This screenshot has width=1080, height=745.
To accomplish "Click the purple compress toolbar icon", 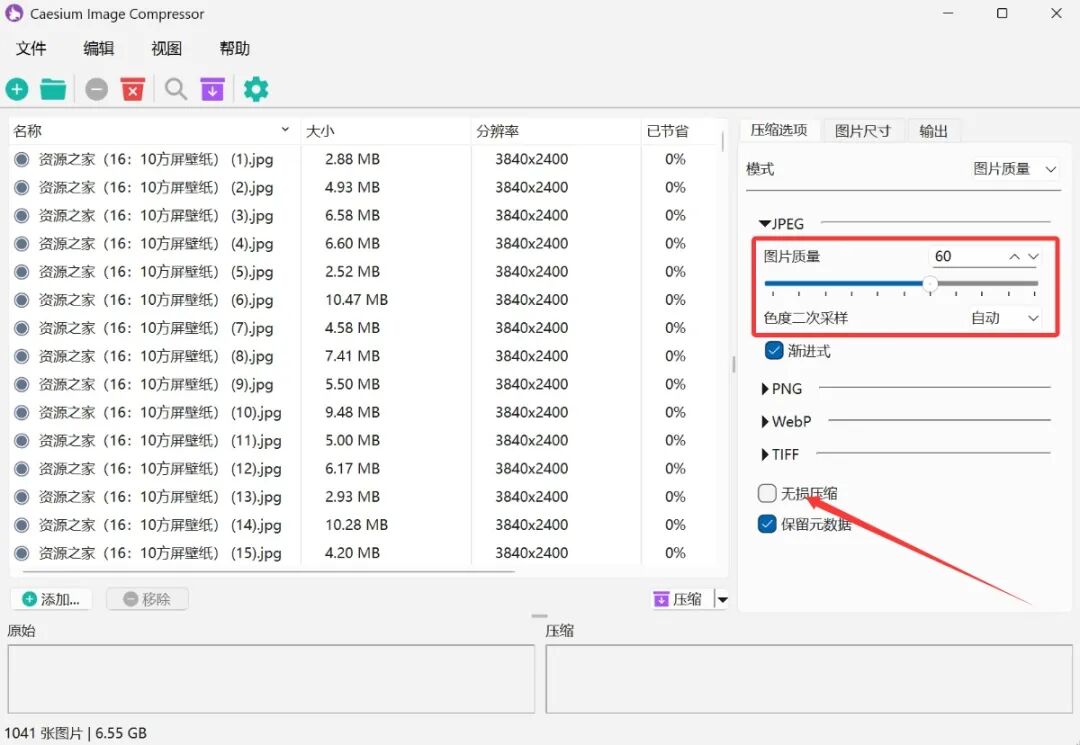I will (x=212, y=90).
